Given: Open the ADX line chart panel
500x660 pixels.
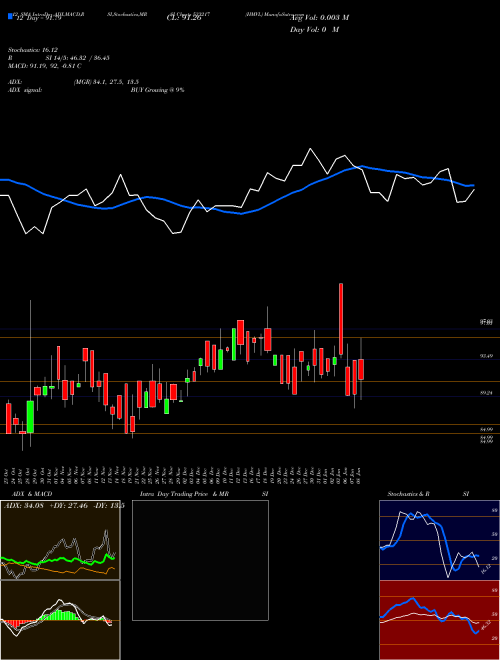Looking at the screenshot, I should (60, 540).
